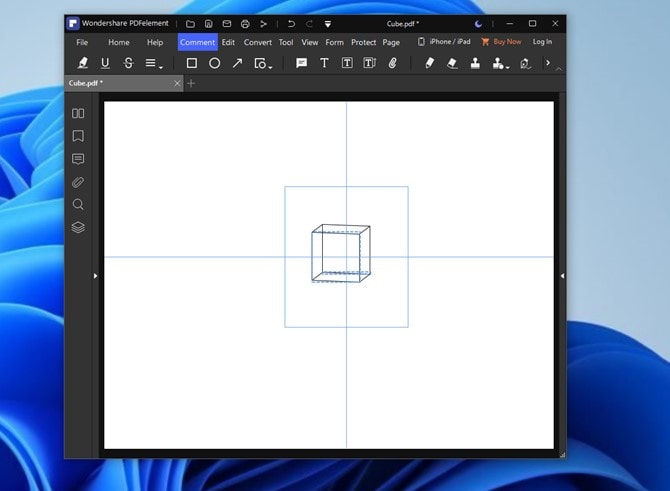Collapse the left panel with arrow handle
670x491 pixels.
coord(95,275)
